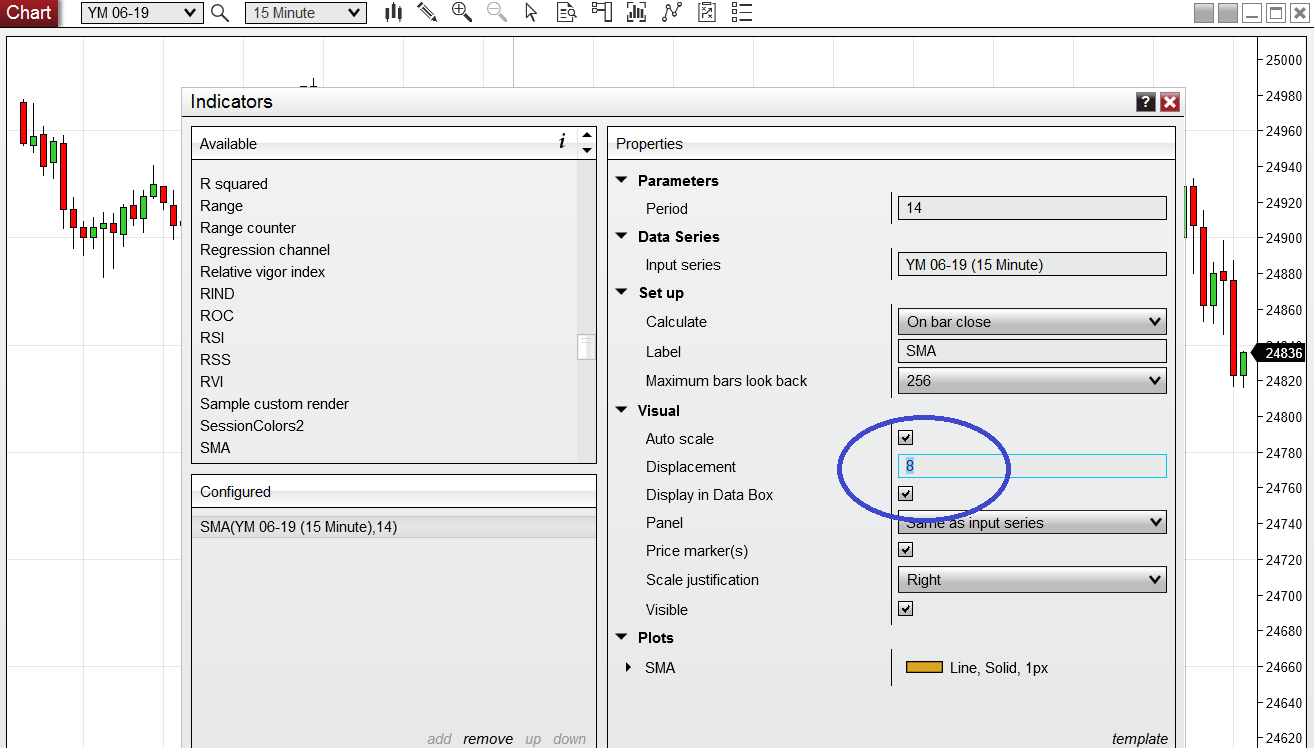1314x748 pixels.
Task: Select Relative vigor index indicator
Action: pyautogui.click(x=262, y=272)
